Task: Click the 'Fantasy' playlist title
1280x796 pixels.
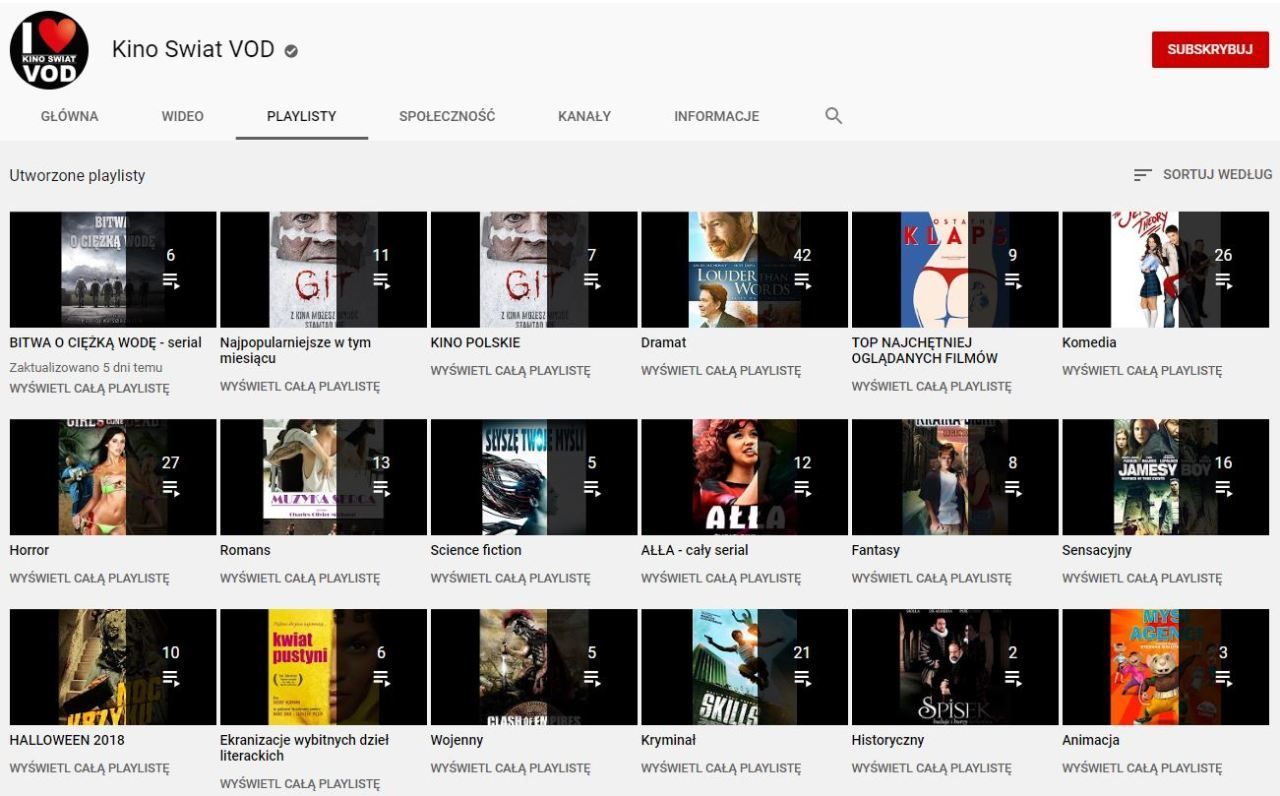Action: pyautogui.click(x=876, y=550)
